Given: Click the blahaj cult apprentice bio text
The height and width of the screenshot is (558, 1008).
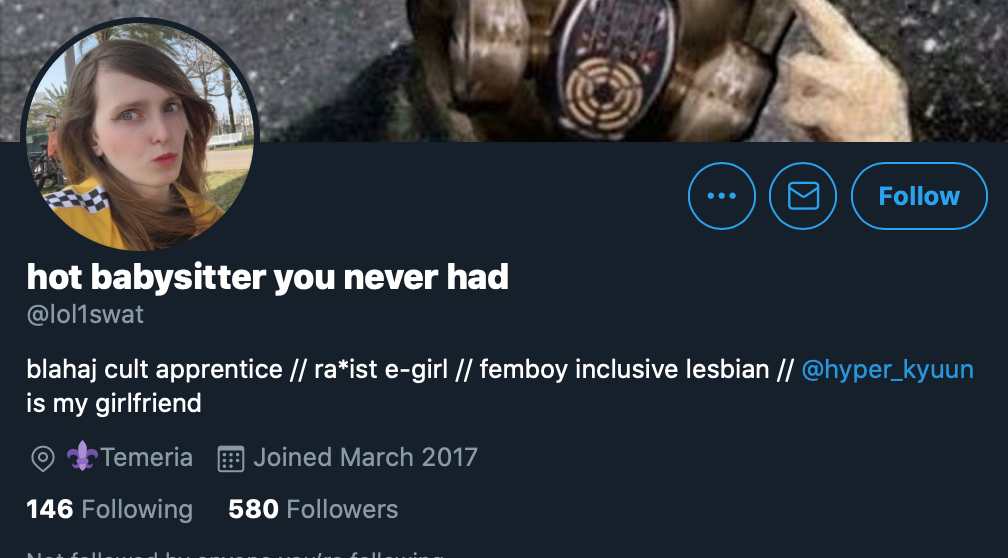Looking at the screenshot, I should click(x=154, y=370).
